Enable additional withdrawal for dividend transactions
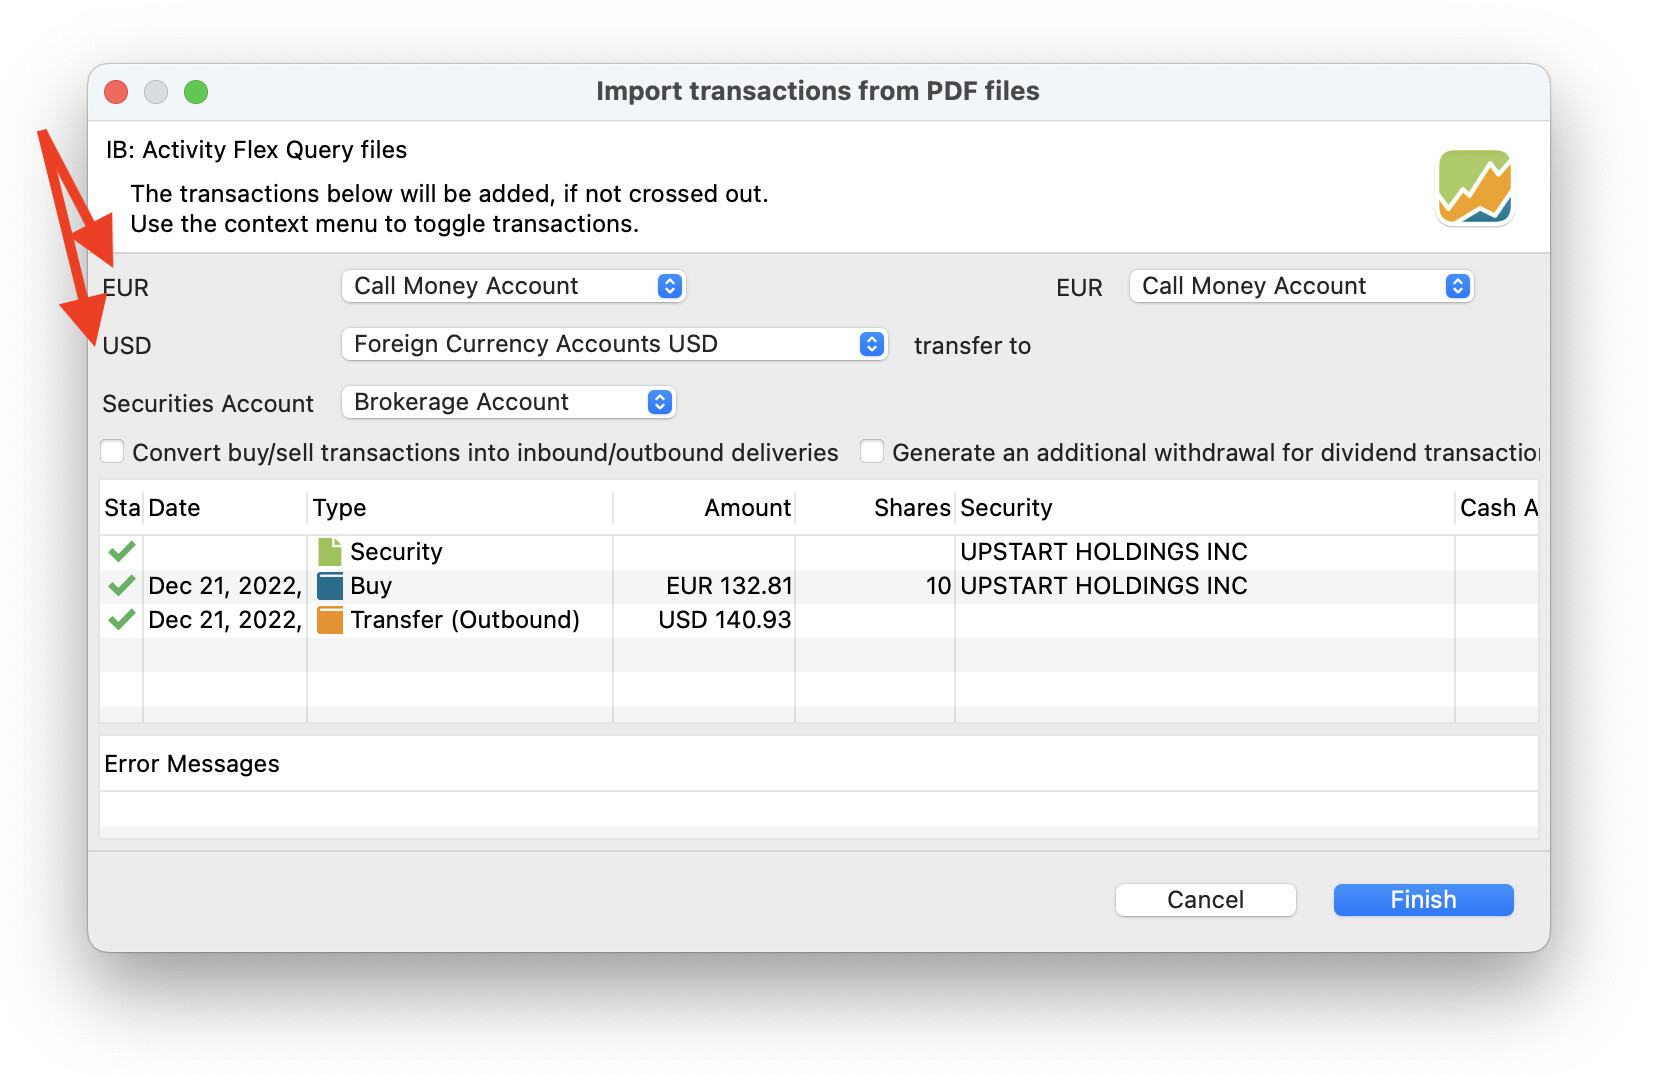 point(872,452)
